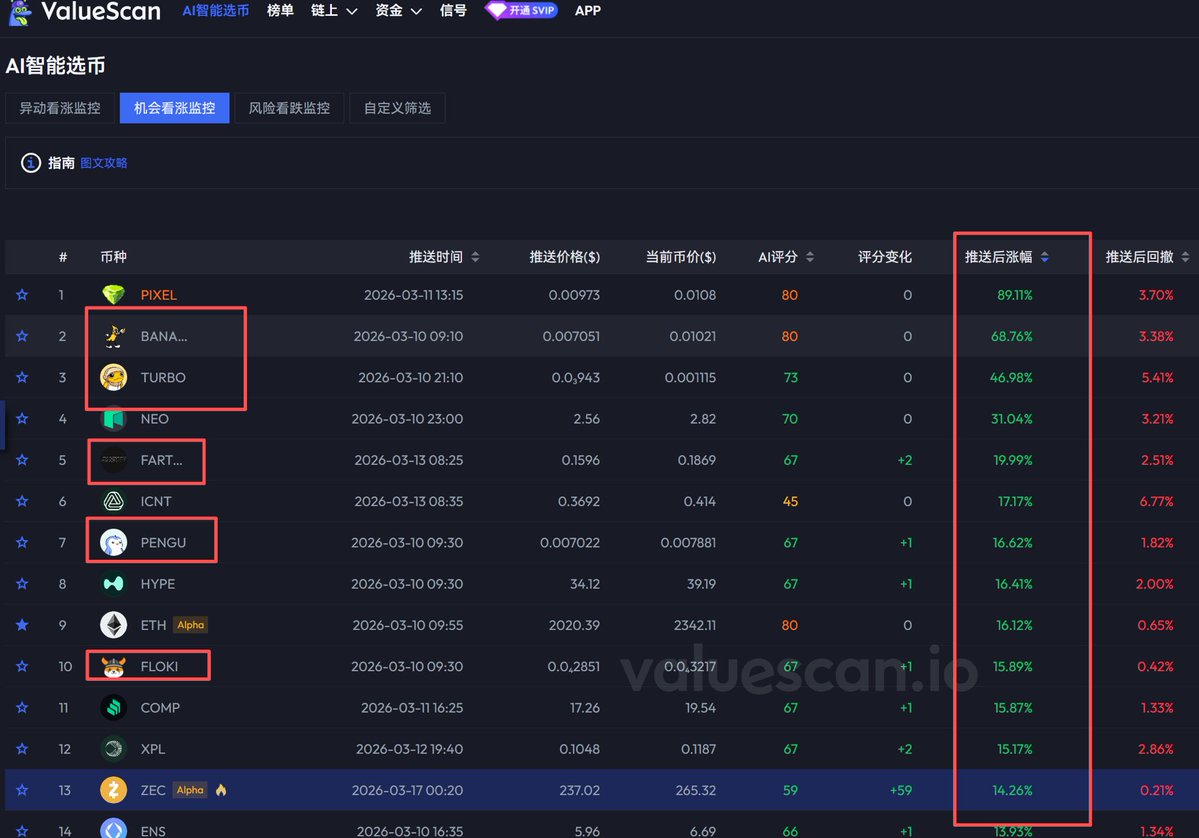Screen dimensions: 1199x838
Task: Click the TURBO coin icon
Action: [113, 377]
